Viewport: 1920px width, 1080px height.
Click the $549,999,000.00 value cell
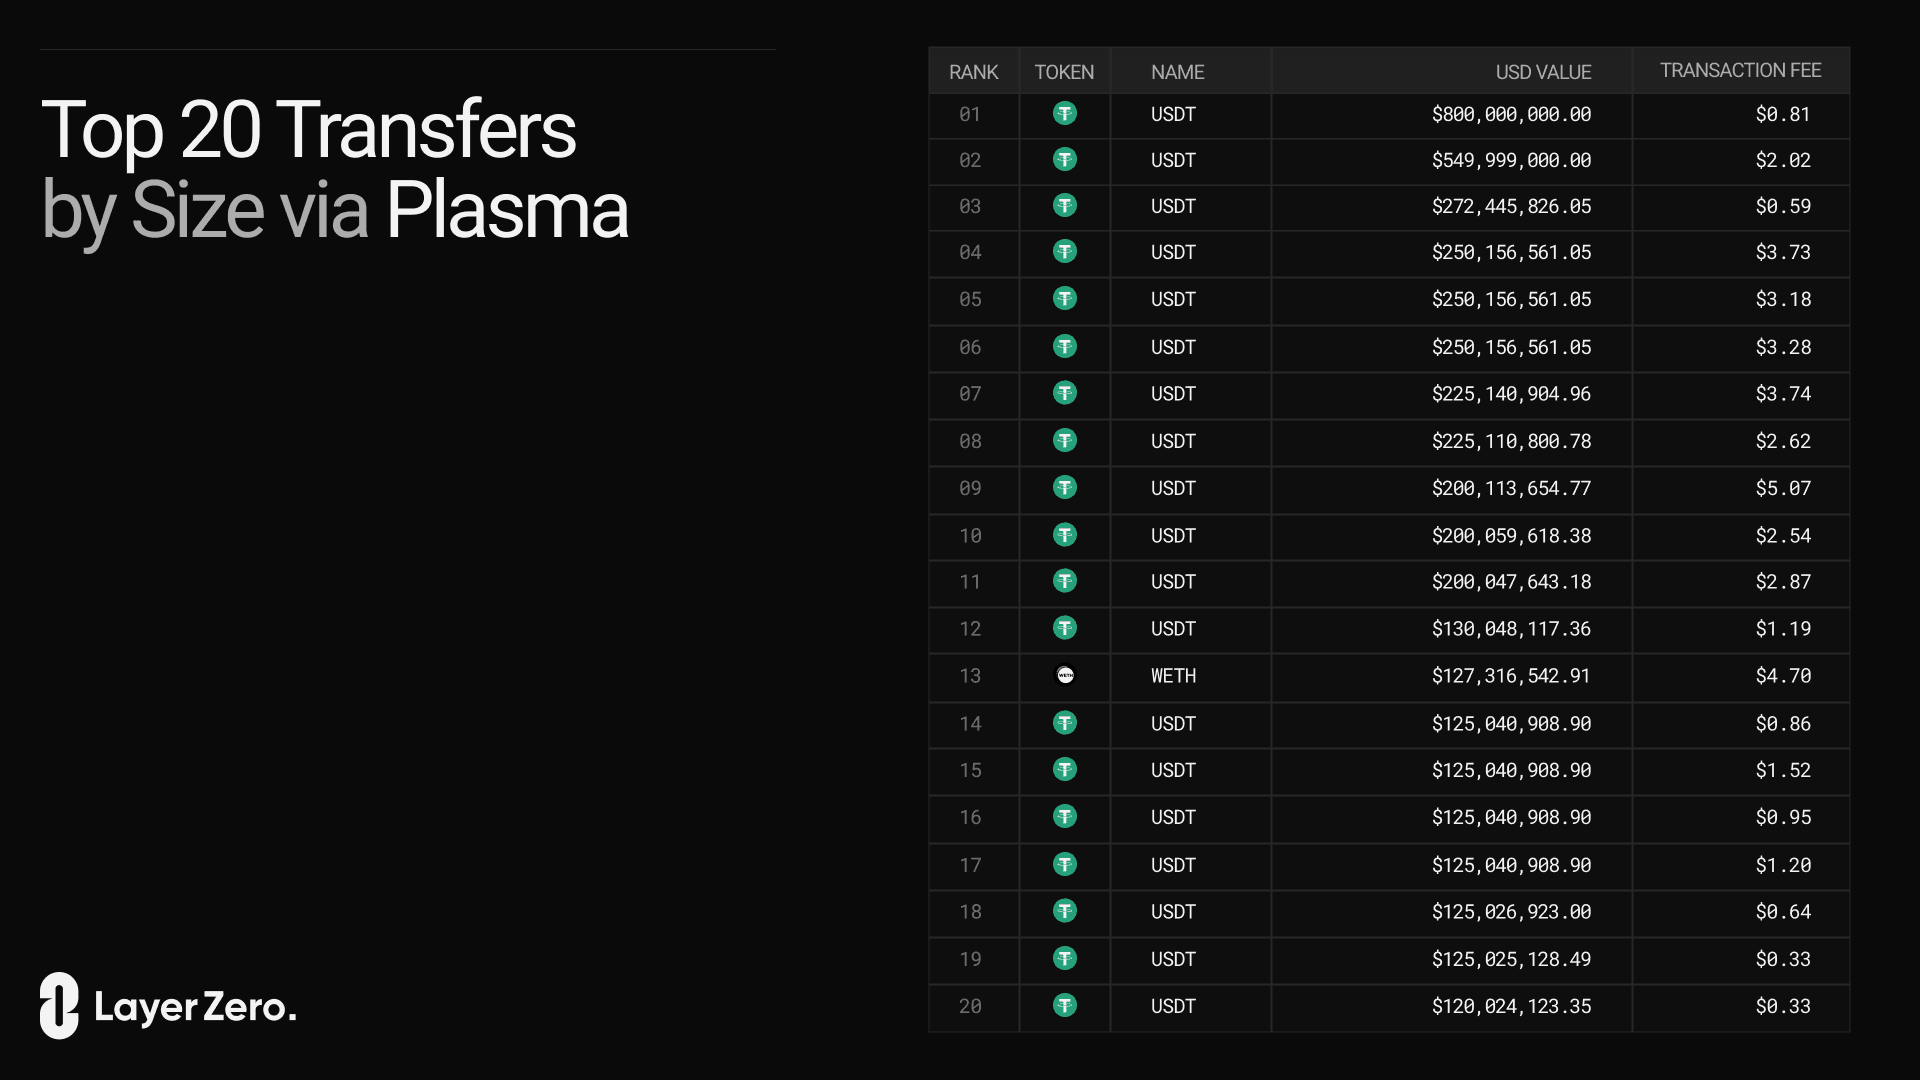pos(1511,161)
